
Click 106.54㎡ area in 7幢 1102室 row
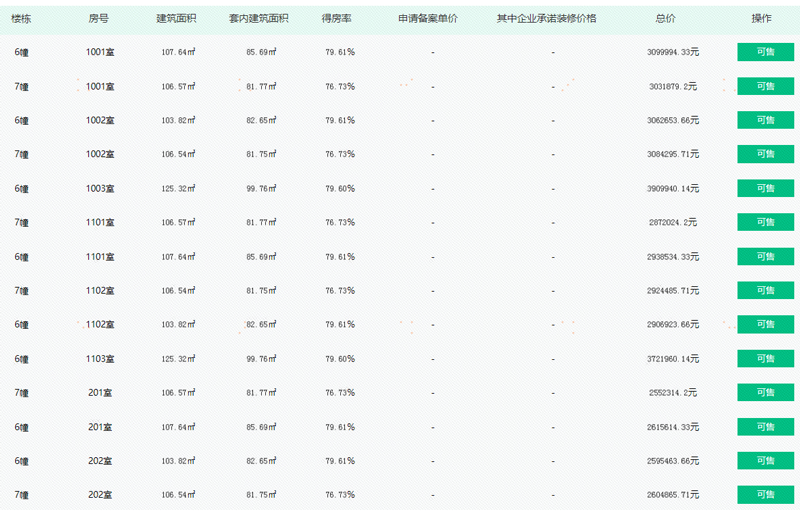pos(178,290)
